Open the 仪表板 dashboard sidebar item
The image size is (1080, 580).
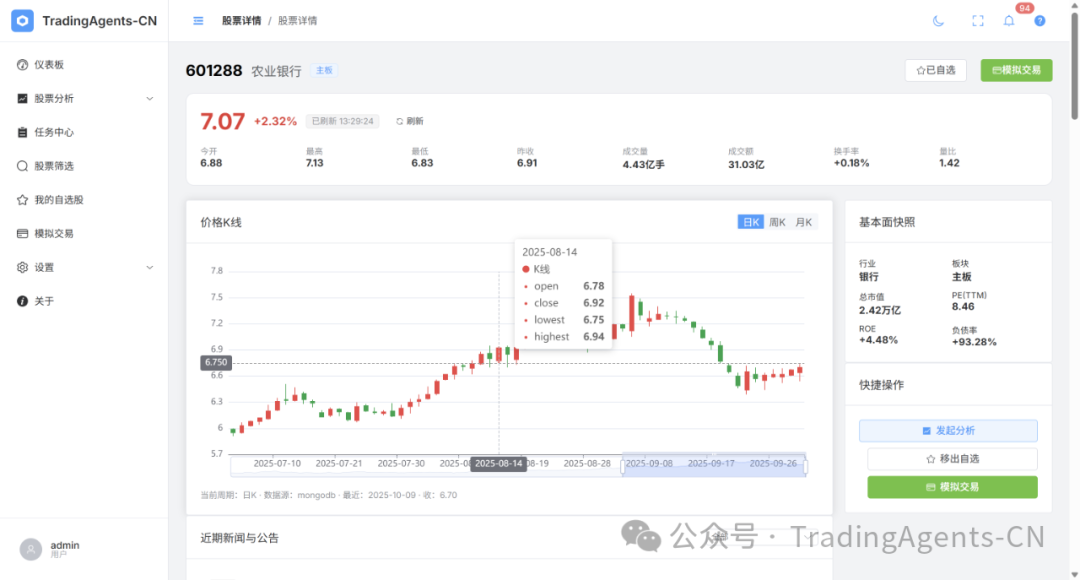coord(49,64)
